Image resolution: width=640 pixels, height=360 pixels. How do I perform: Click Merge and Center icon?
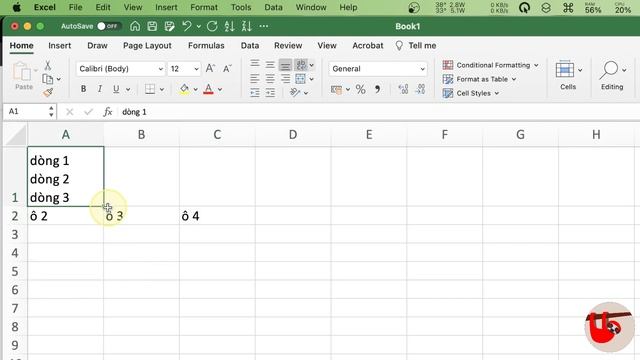point(300,79)
